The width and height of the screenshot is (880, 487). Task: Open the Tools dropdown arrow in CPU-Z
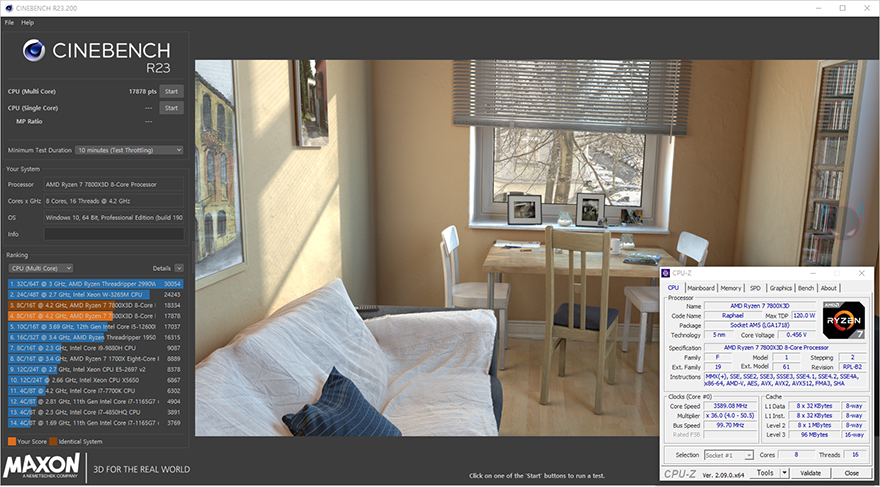tap(785, 473)
